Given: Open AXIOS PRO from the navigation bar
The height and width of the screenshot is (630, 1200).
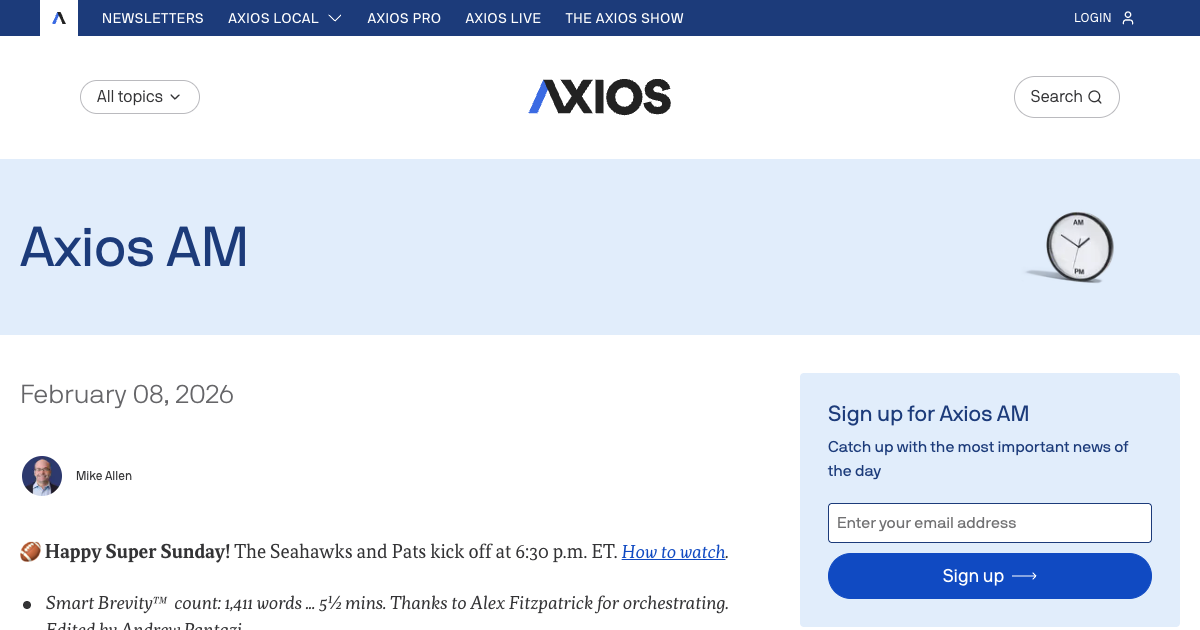Looking at the screenshot, I should [x=404, y=17].
